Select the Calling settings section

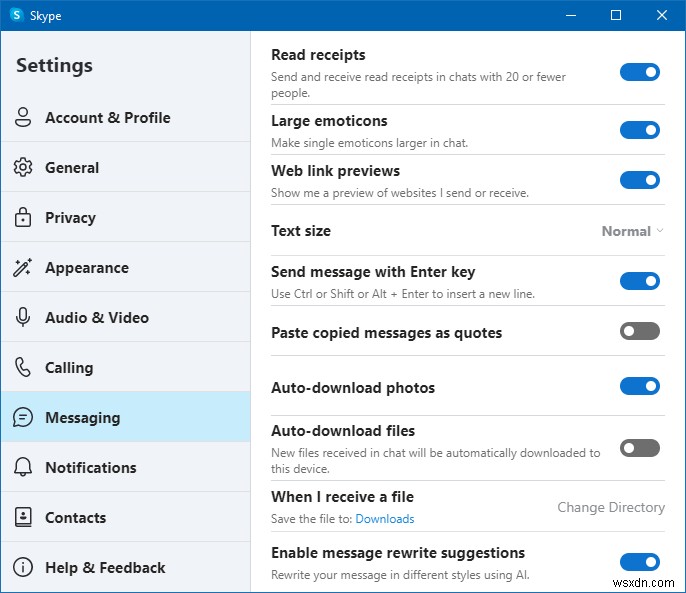126,367
